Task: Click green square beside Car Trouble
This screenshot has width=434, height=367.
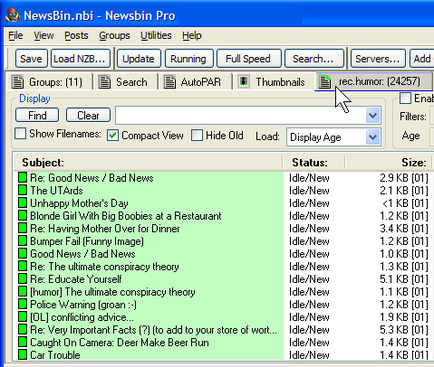Action: pyautogui.click(x=22, y=355)
